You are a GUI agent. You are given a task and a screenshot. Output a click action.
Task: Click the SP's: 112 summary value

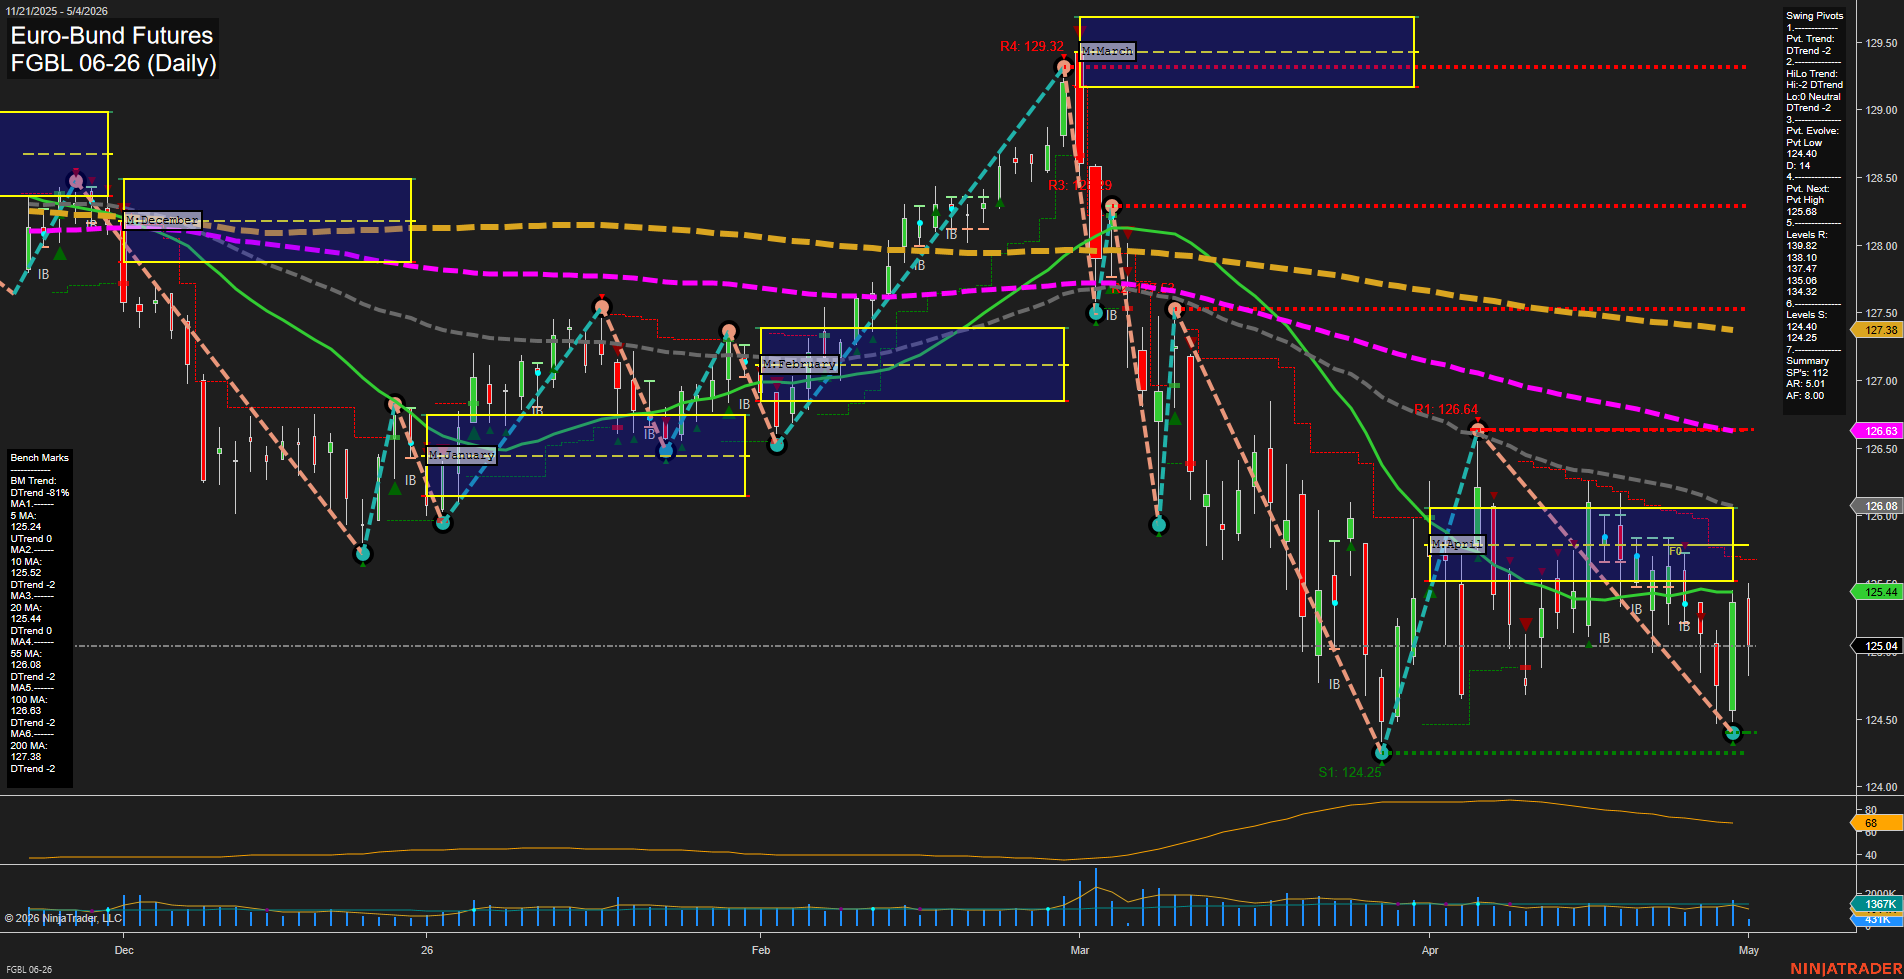[x=1807, y=373]
